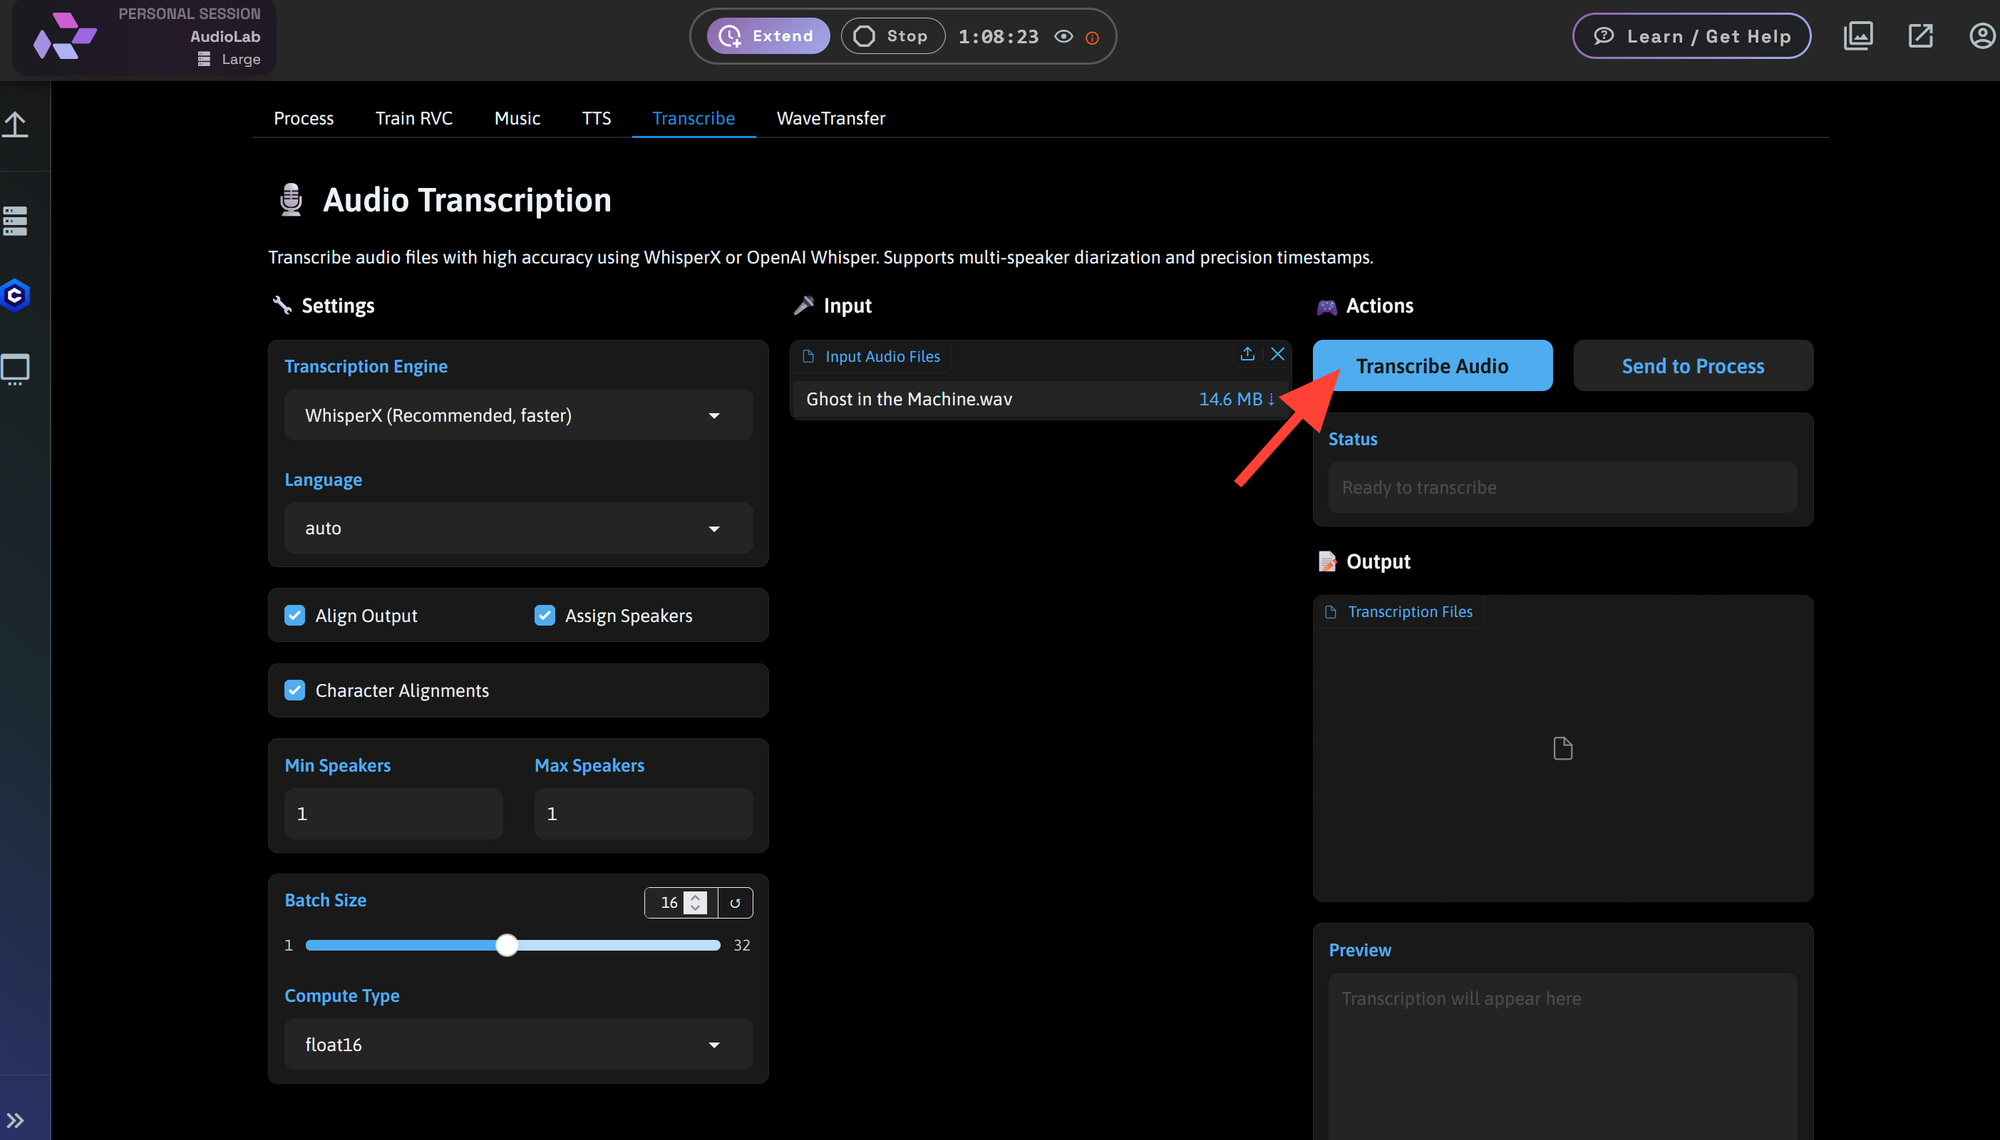Image resolution: width=2000 pixels, height=1140 pixels.
Task: Change Language from auto using its dropdown
Action: (x=518, y=528)
